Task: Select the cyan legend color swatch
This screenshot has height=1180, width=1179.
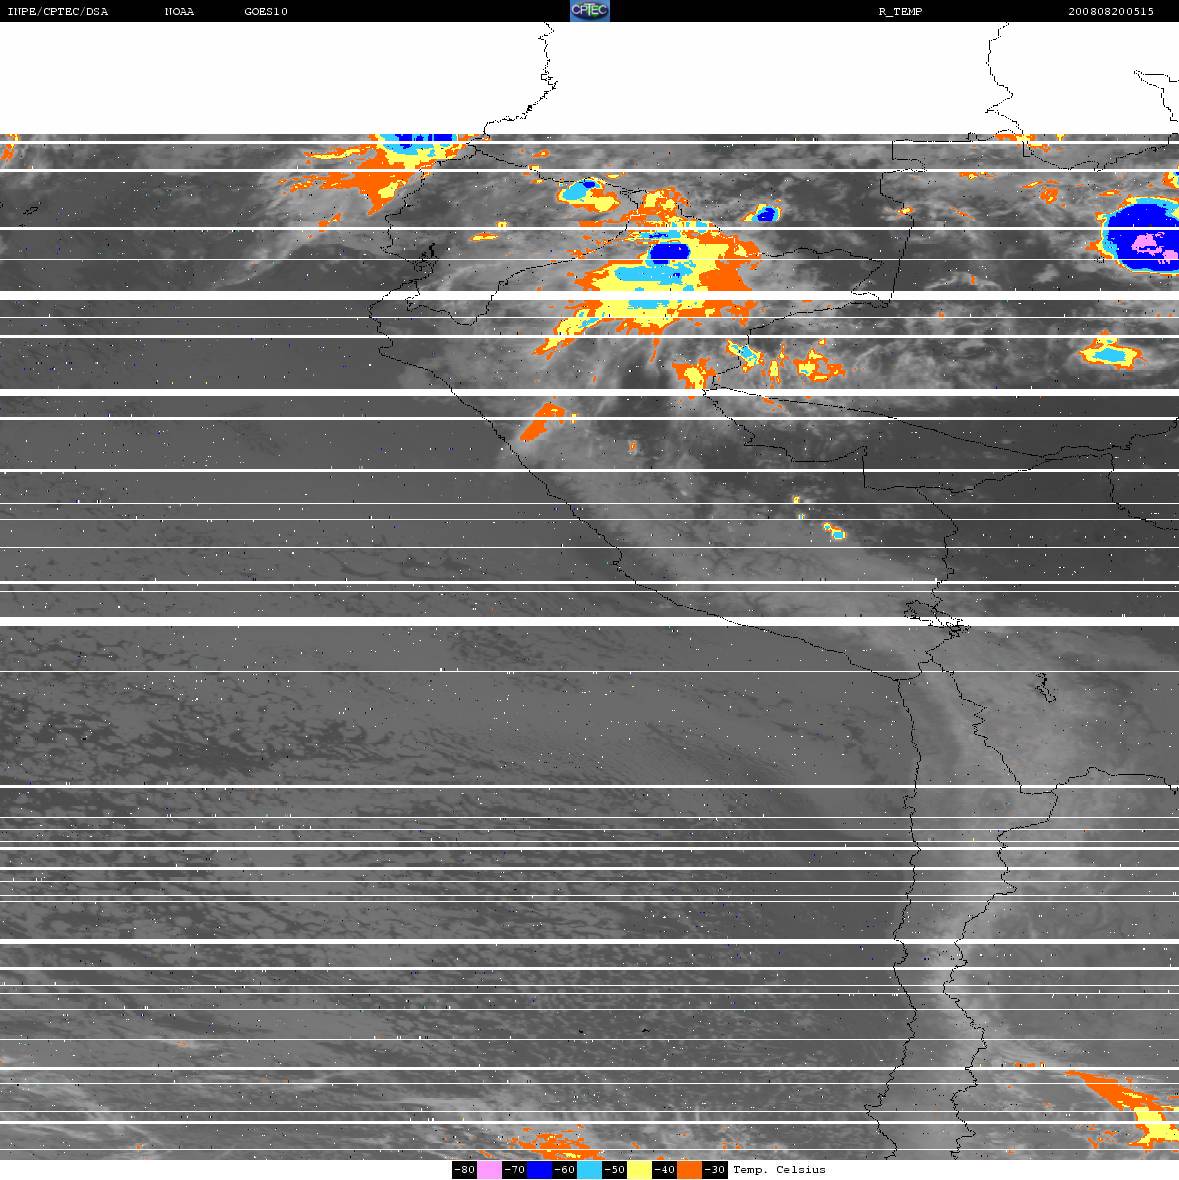Action: 589,1169
